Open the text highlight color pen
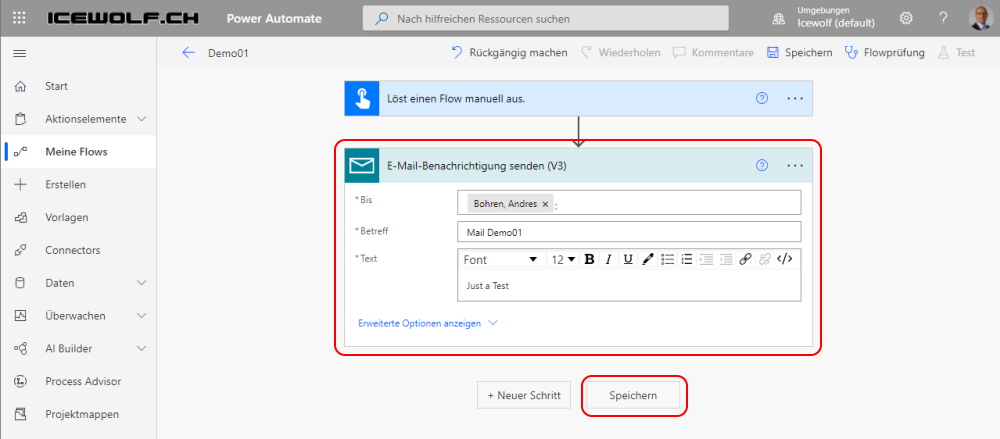Screen dimensions: 1000x439 [647, 259]
